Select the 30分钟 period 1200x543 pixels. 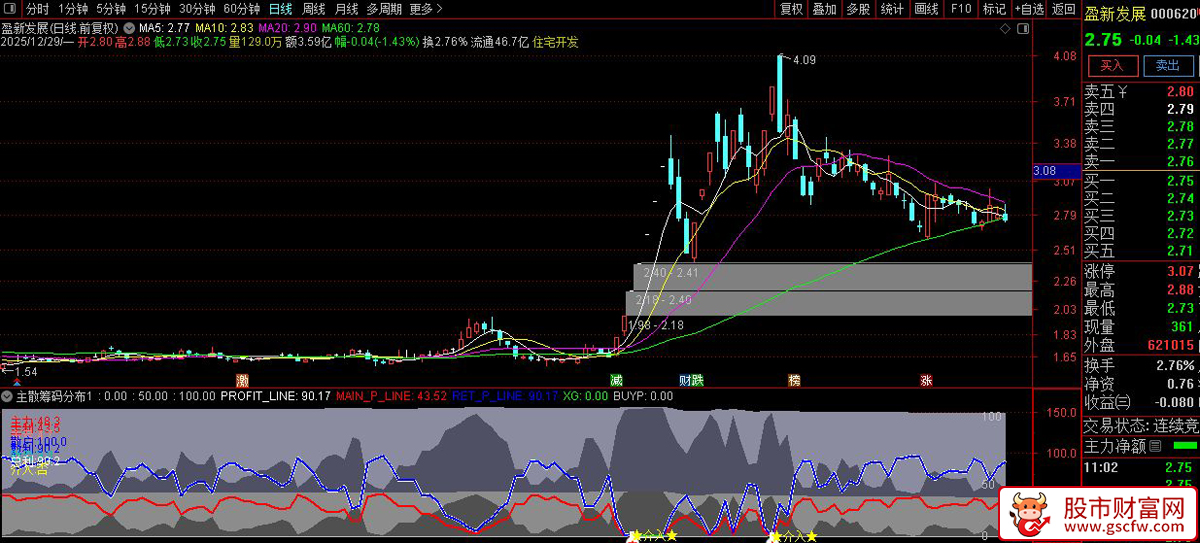[197, 9]
